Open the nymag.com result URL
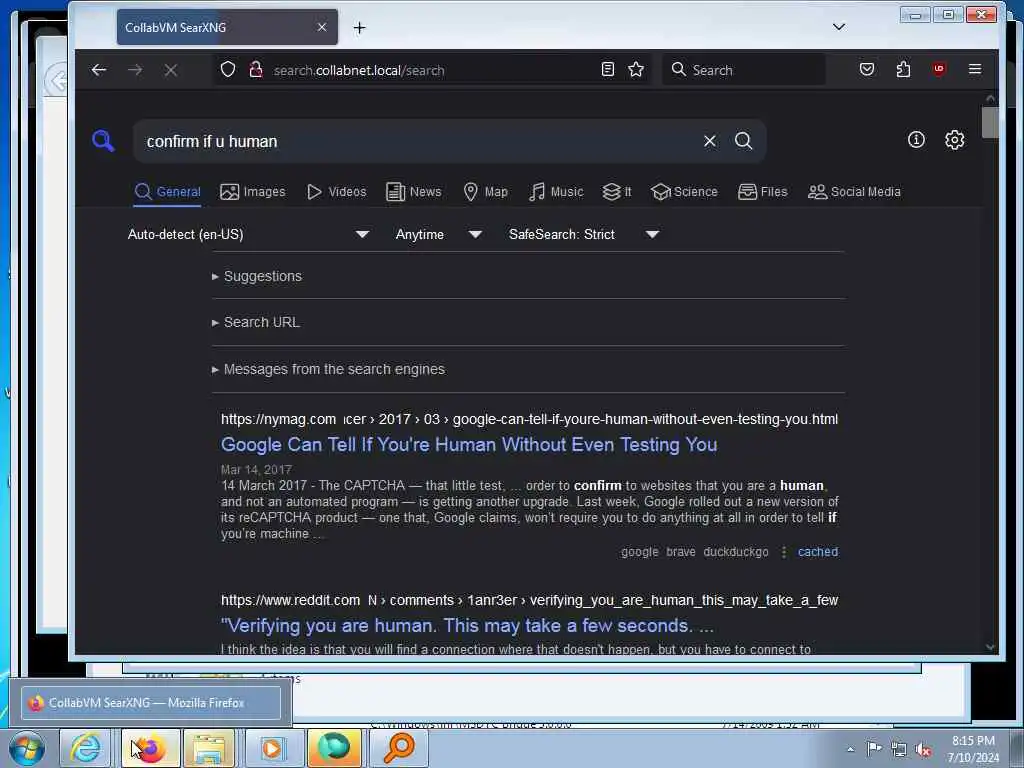The image size is (1024, 768). click(x=529, y=419)
